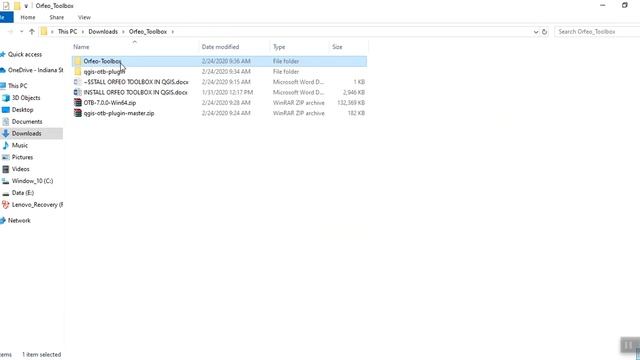Open Network in the navigation pane
This screenshot has height=360, width=640.
(19, 220)
